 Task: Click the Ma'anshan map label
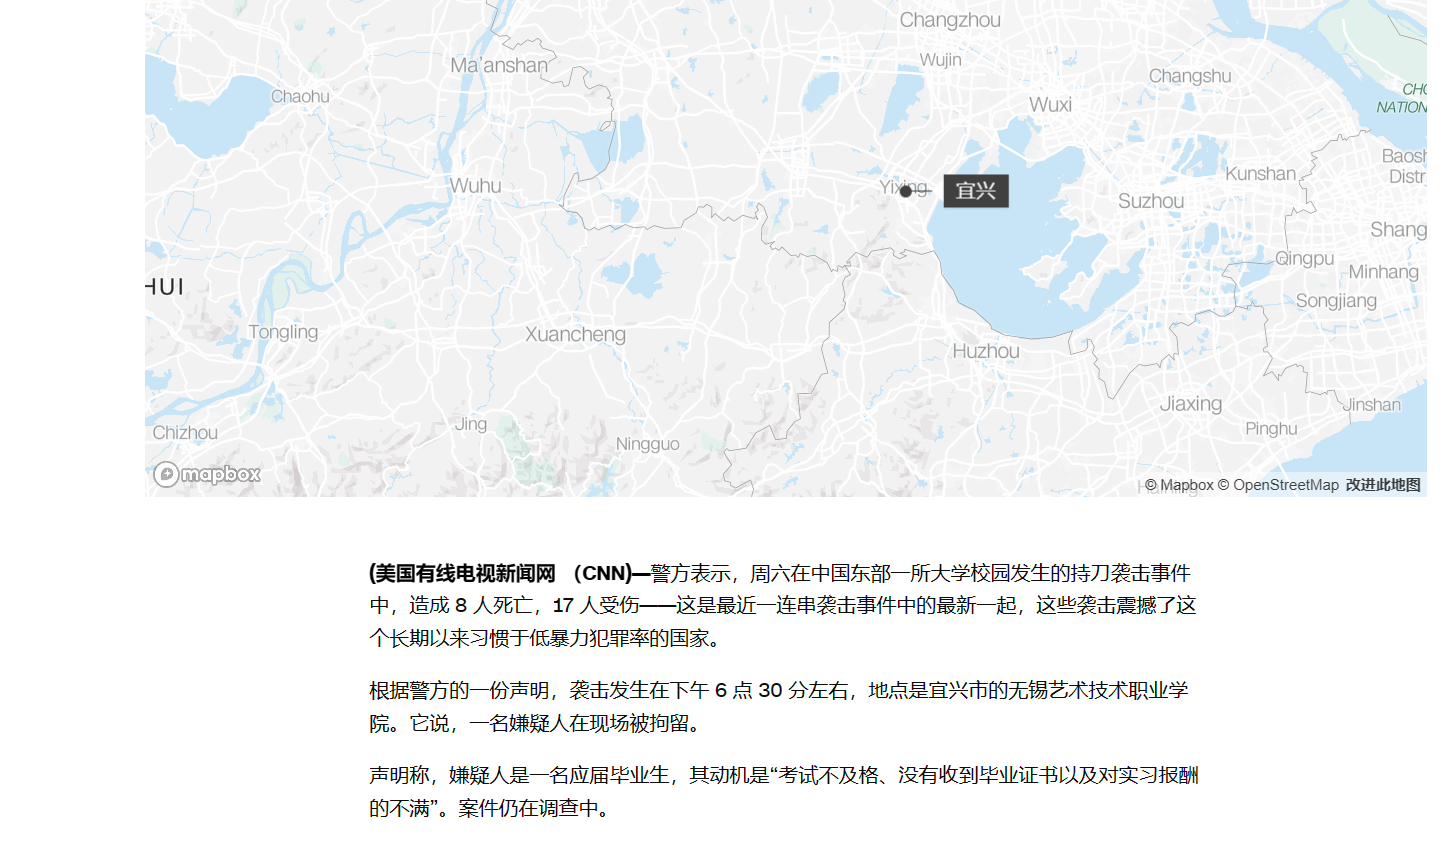[499, 65]
